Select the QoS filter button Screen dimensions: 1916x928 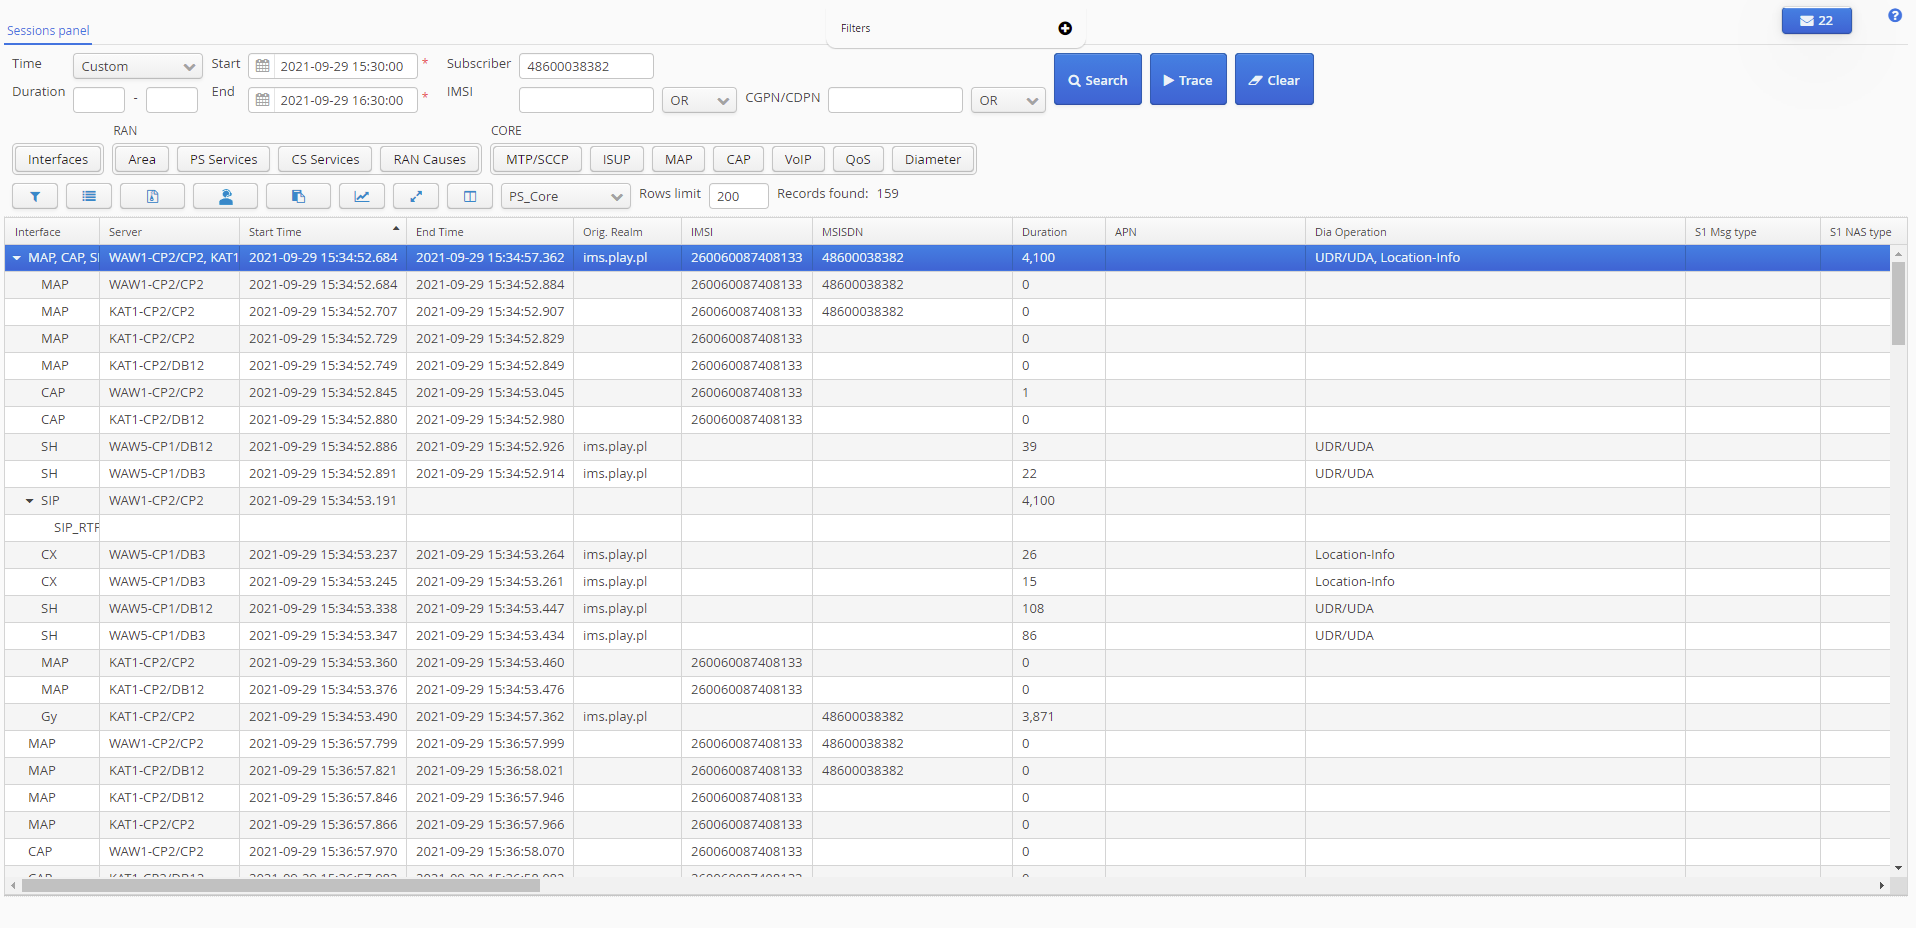pyautogui.click(x=858, y=159)
